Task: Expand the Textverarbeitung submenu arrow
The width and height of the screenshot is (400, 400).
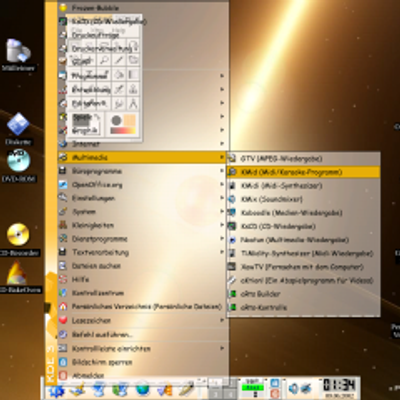Action: (x=222, y=252)
